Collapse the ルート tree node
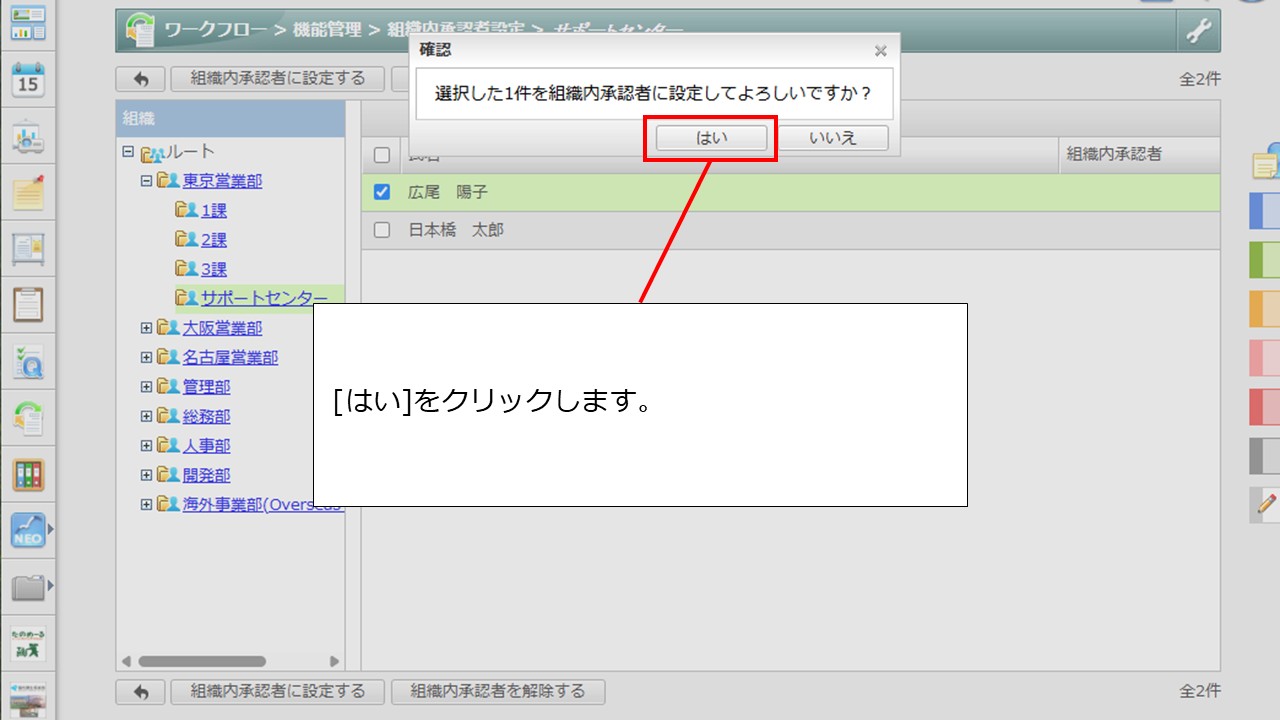The width and height of the screenshot is (1280, 720). [x=127, y=152]
